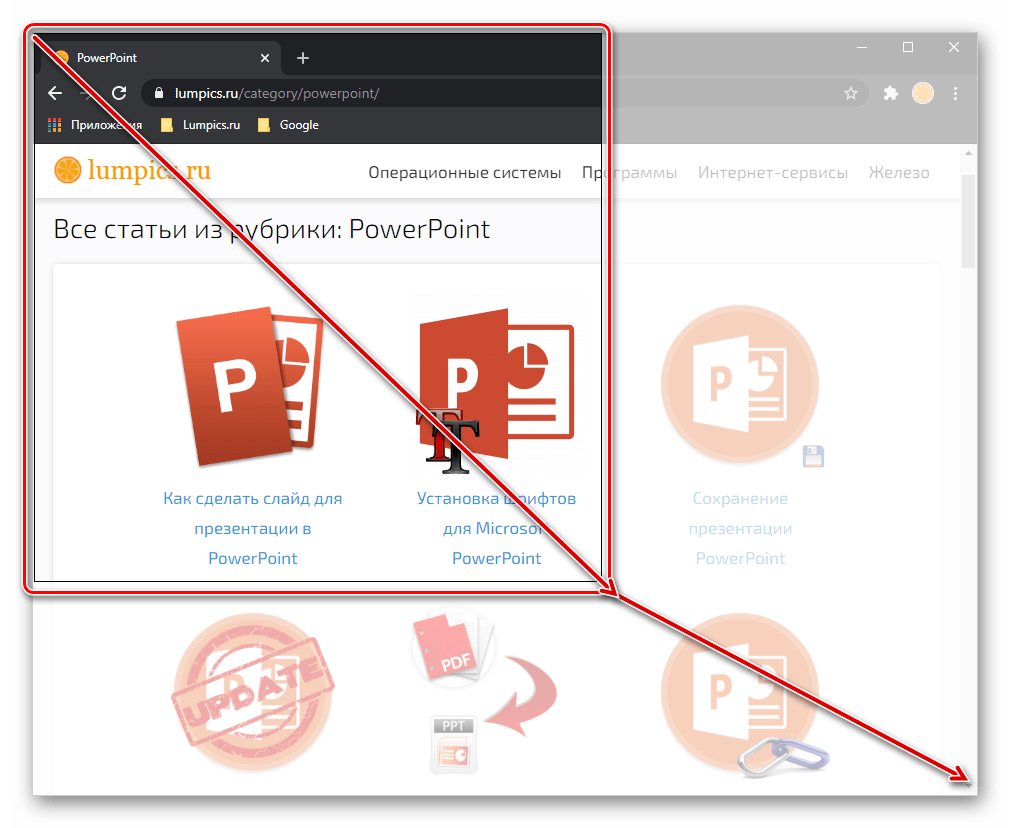Open the Extensions puzzle icon
Image resolution: width=1010 pixels, height=828 pixels.
click(890, 93)
